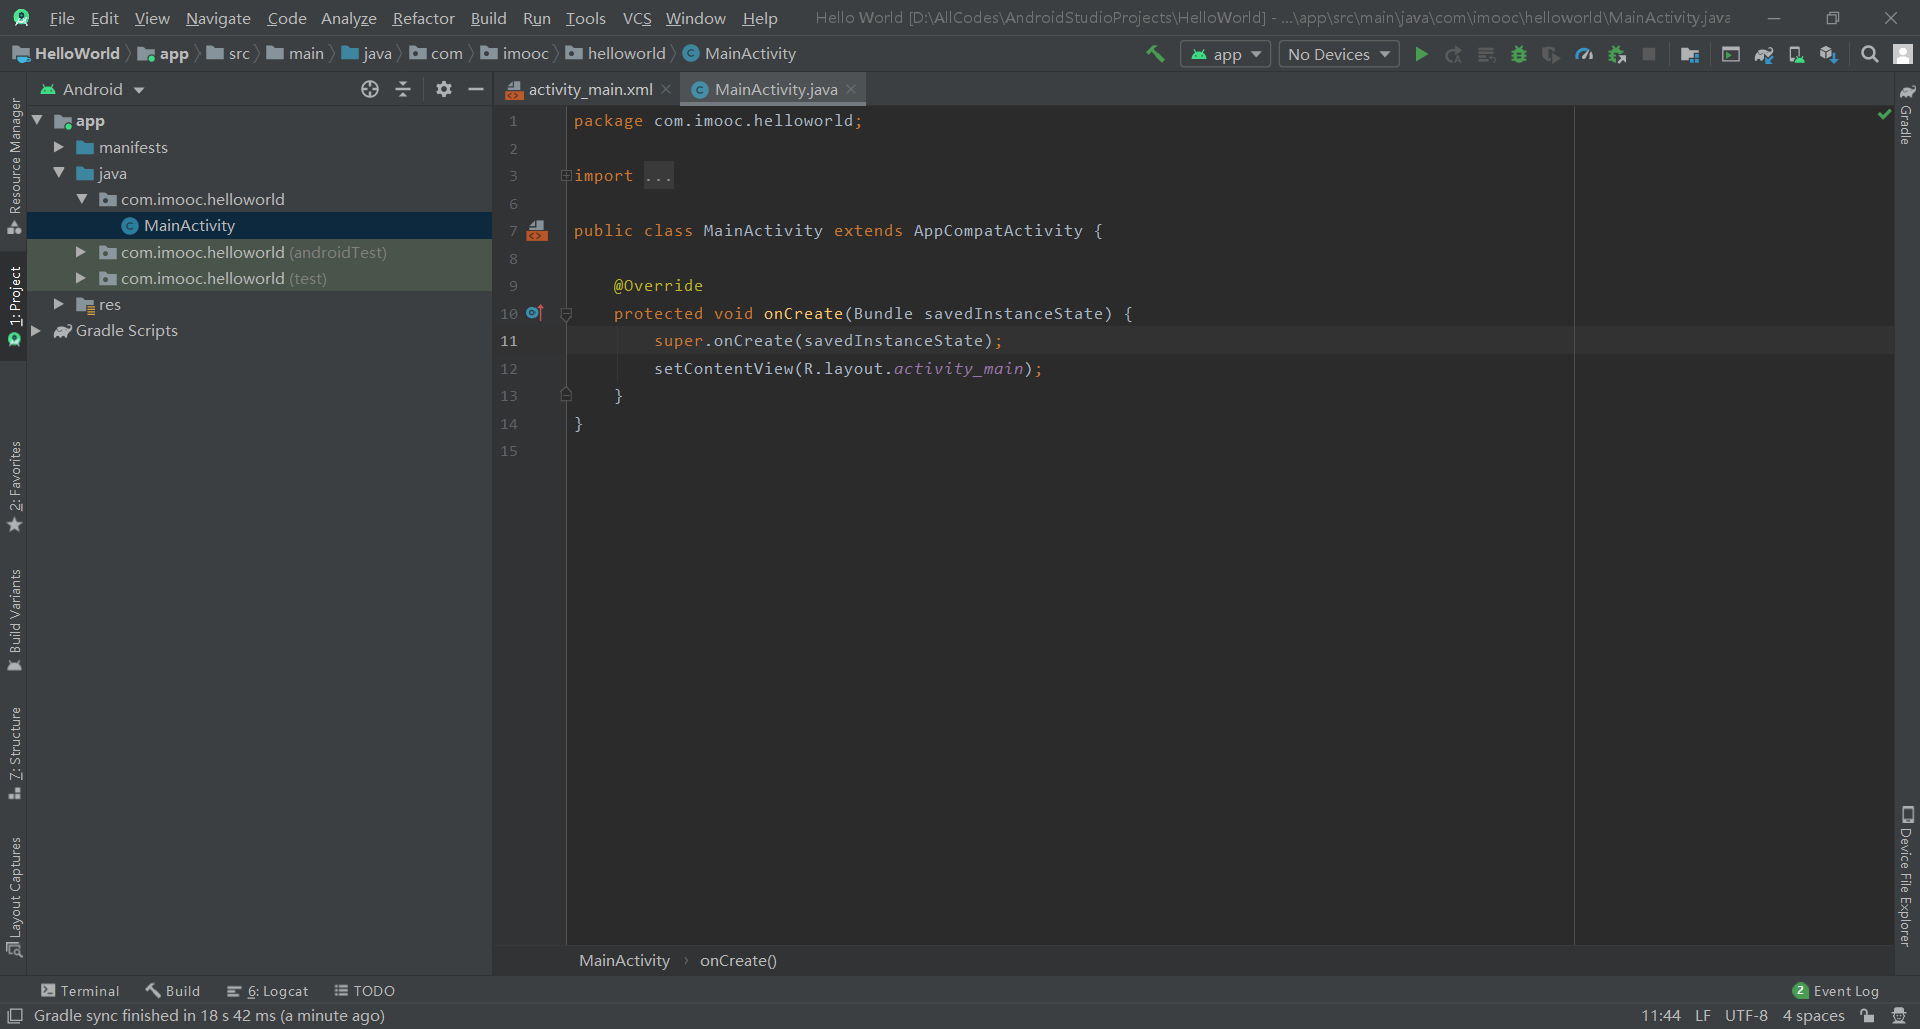Expand Gradle Scripts node

(36, 330)
